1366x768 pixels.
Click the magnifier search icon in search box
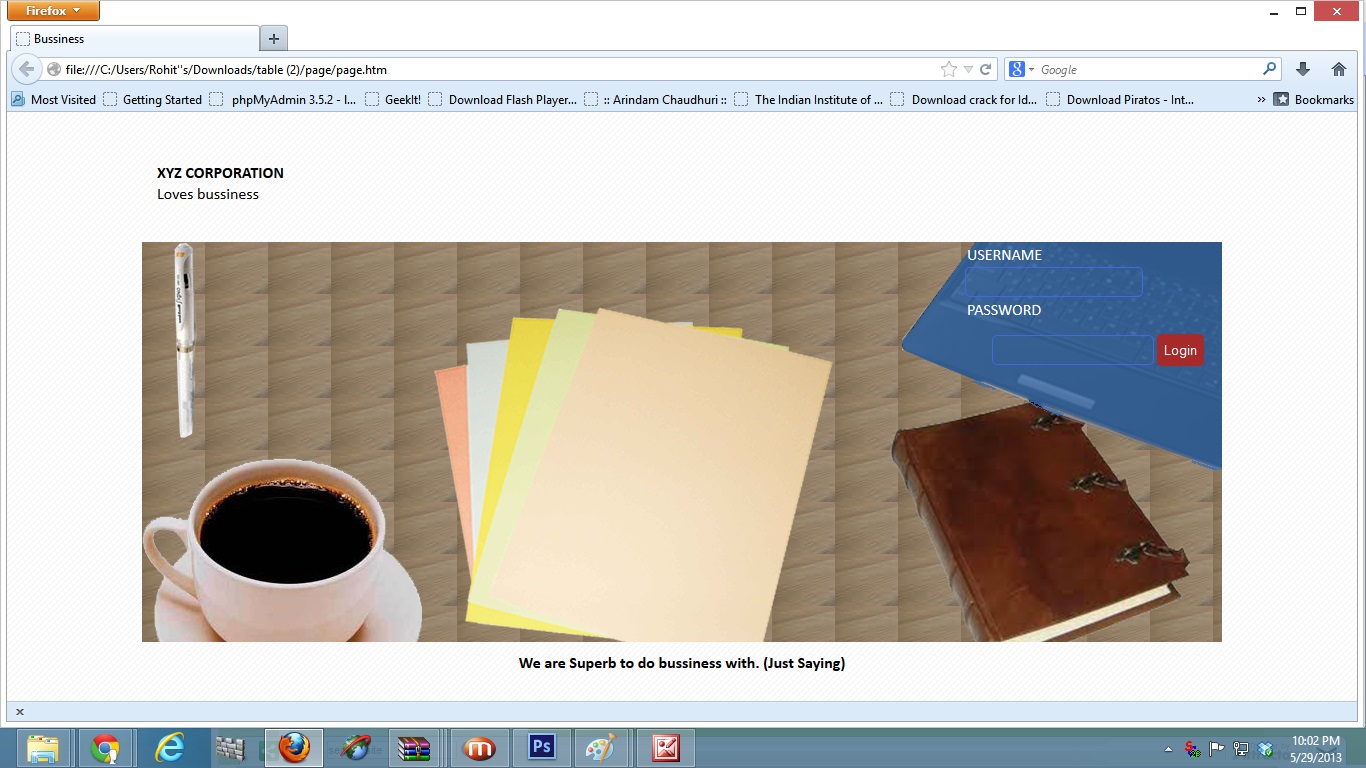click(x=1269, y=69)
